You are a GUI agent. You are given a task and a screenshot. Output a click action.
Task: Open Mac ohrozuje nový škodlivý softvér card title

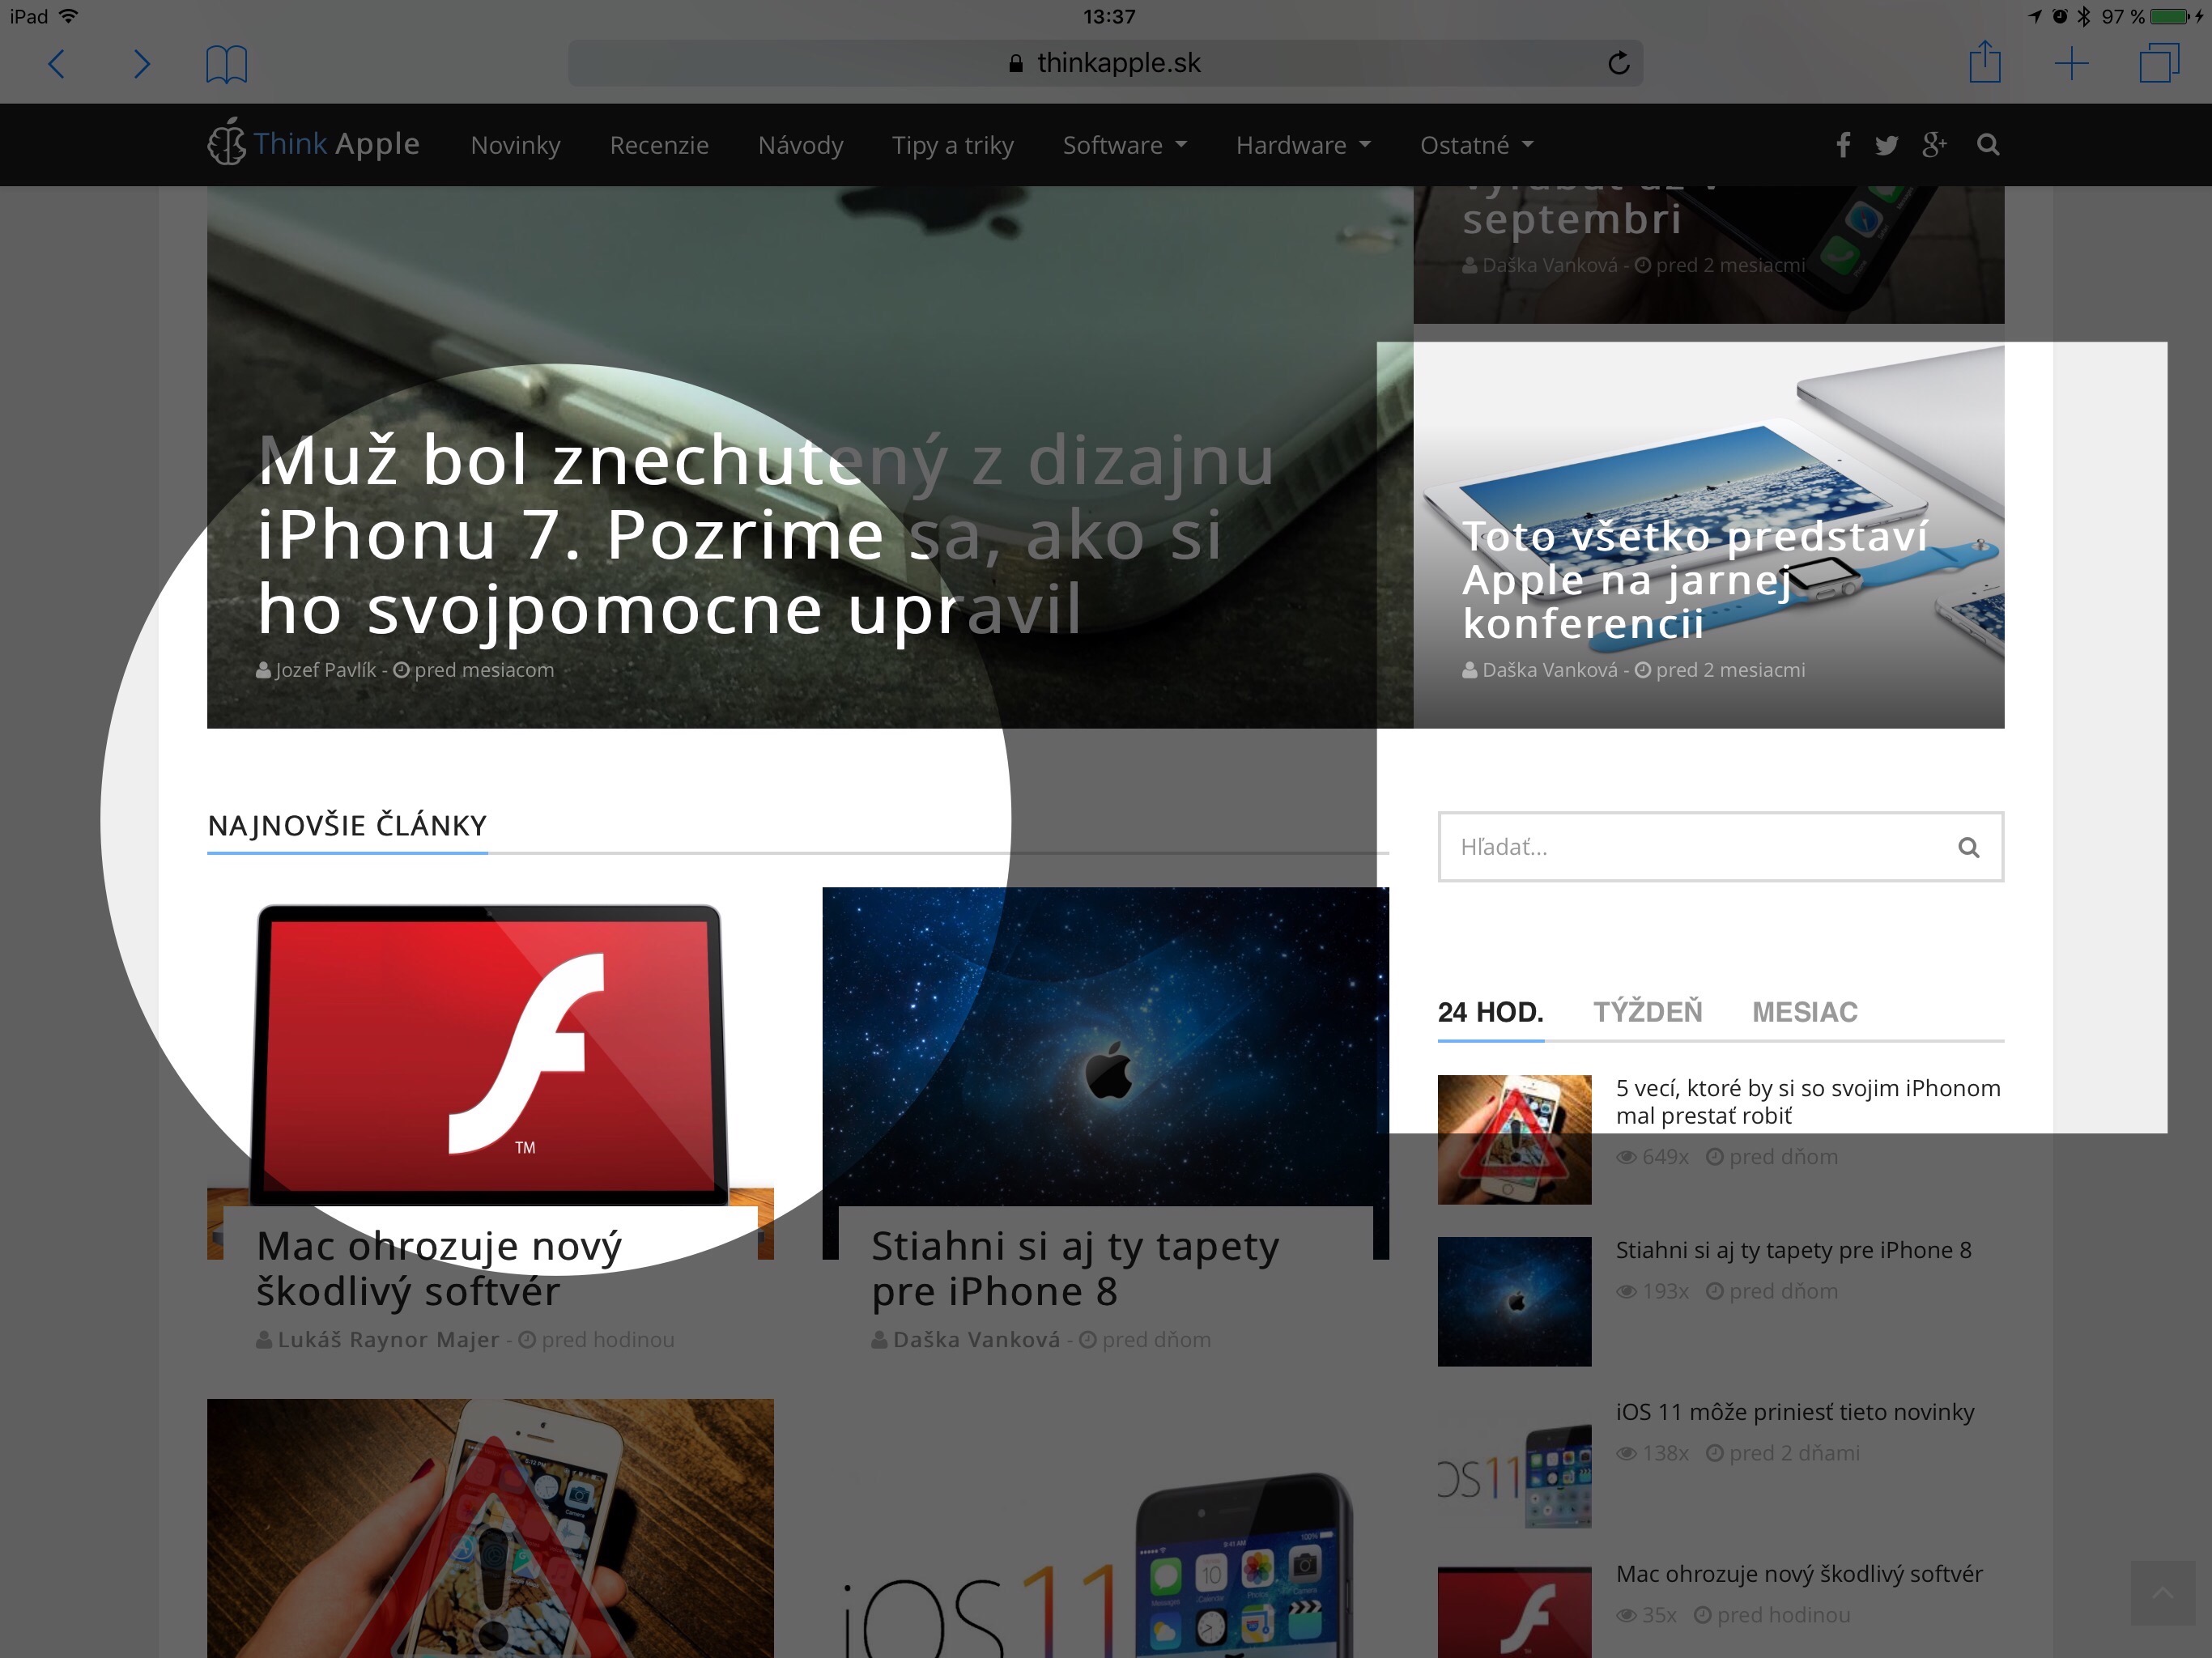click(439, 1268)
